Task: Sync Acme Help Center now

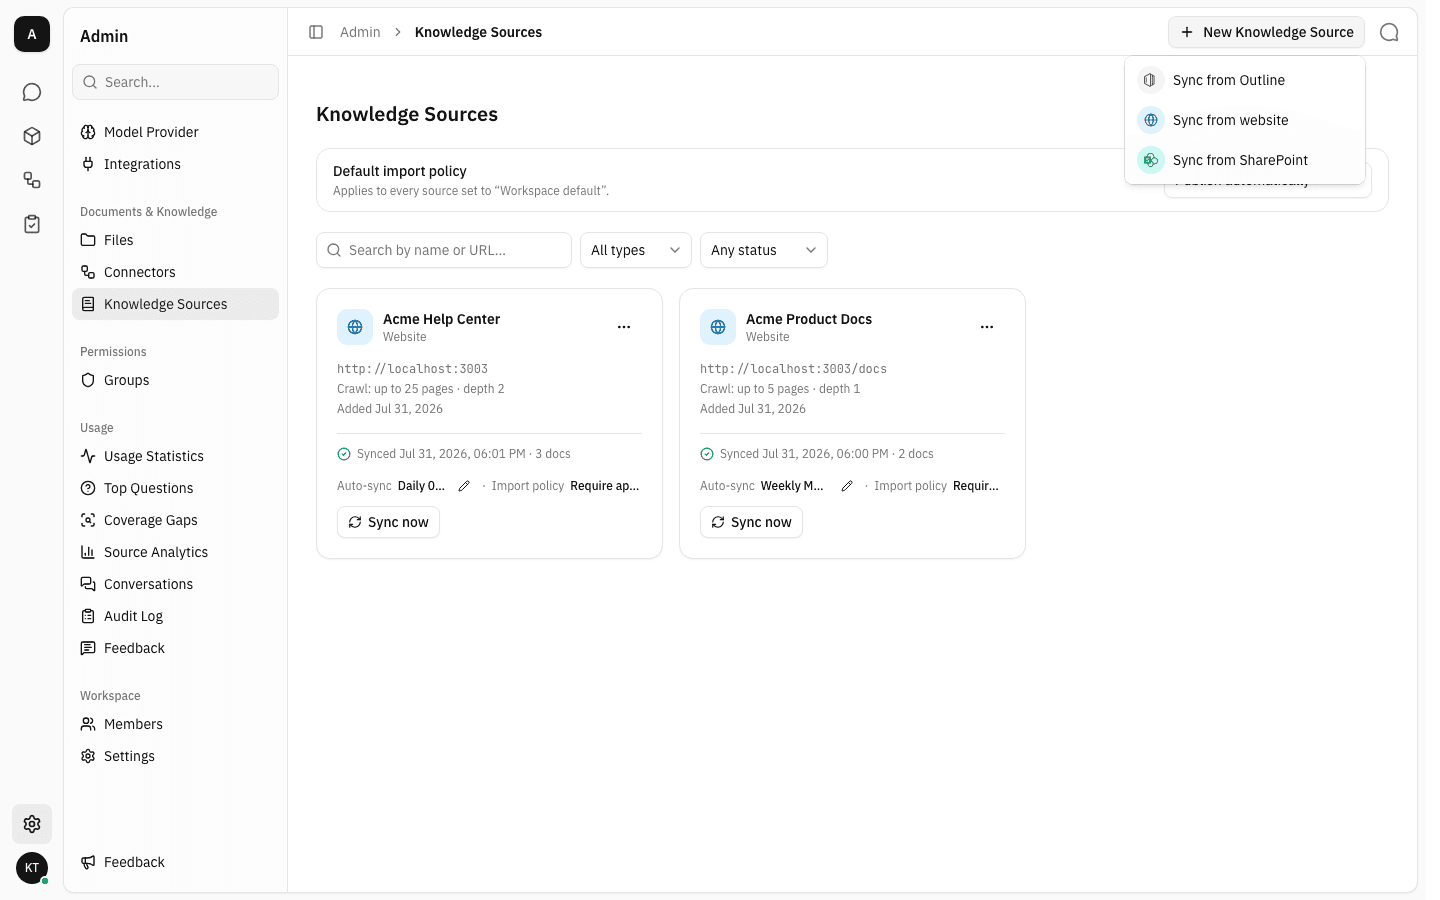Action: click(388, 522)
